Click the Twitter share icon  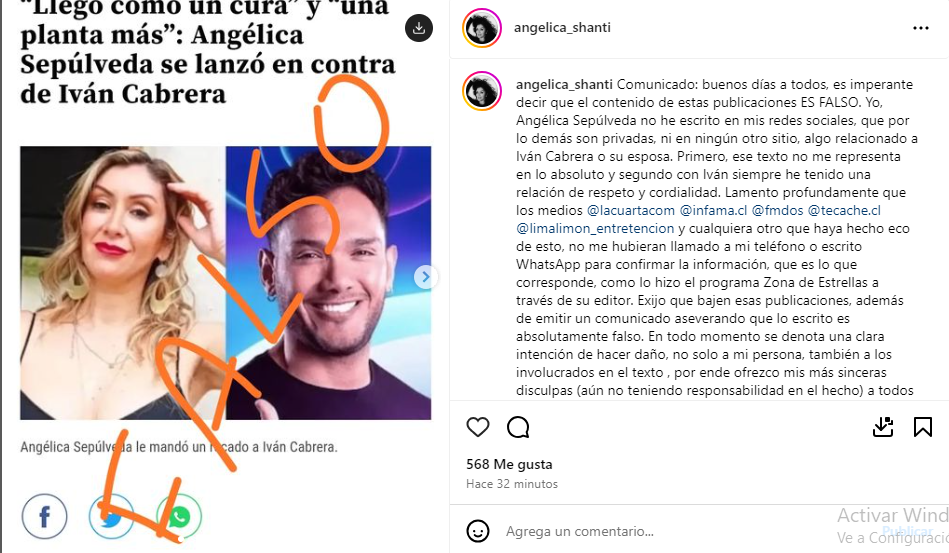point(111,517)
